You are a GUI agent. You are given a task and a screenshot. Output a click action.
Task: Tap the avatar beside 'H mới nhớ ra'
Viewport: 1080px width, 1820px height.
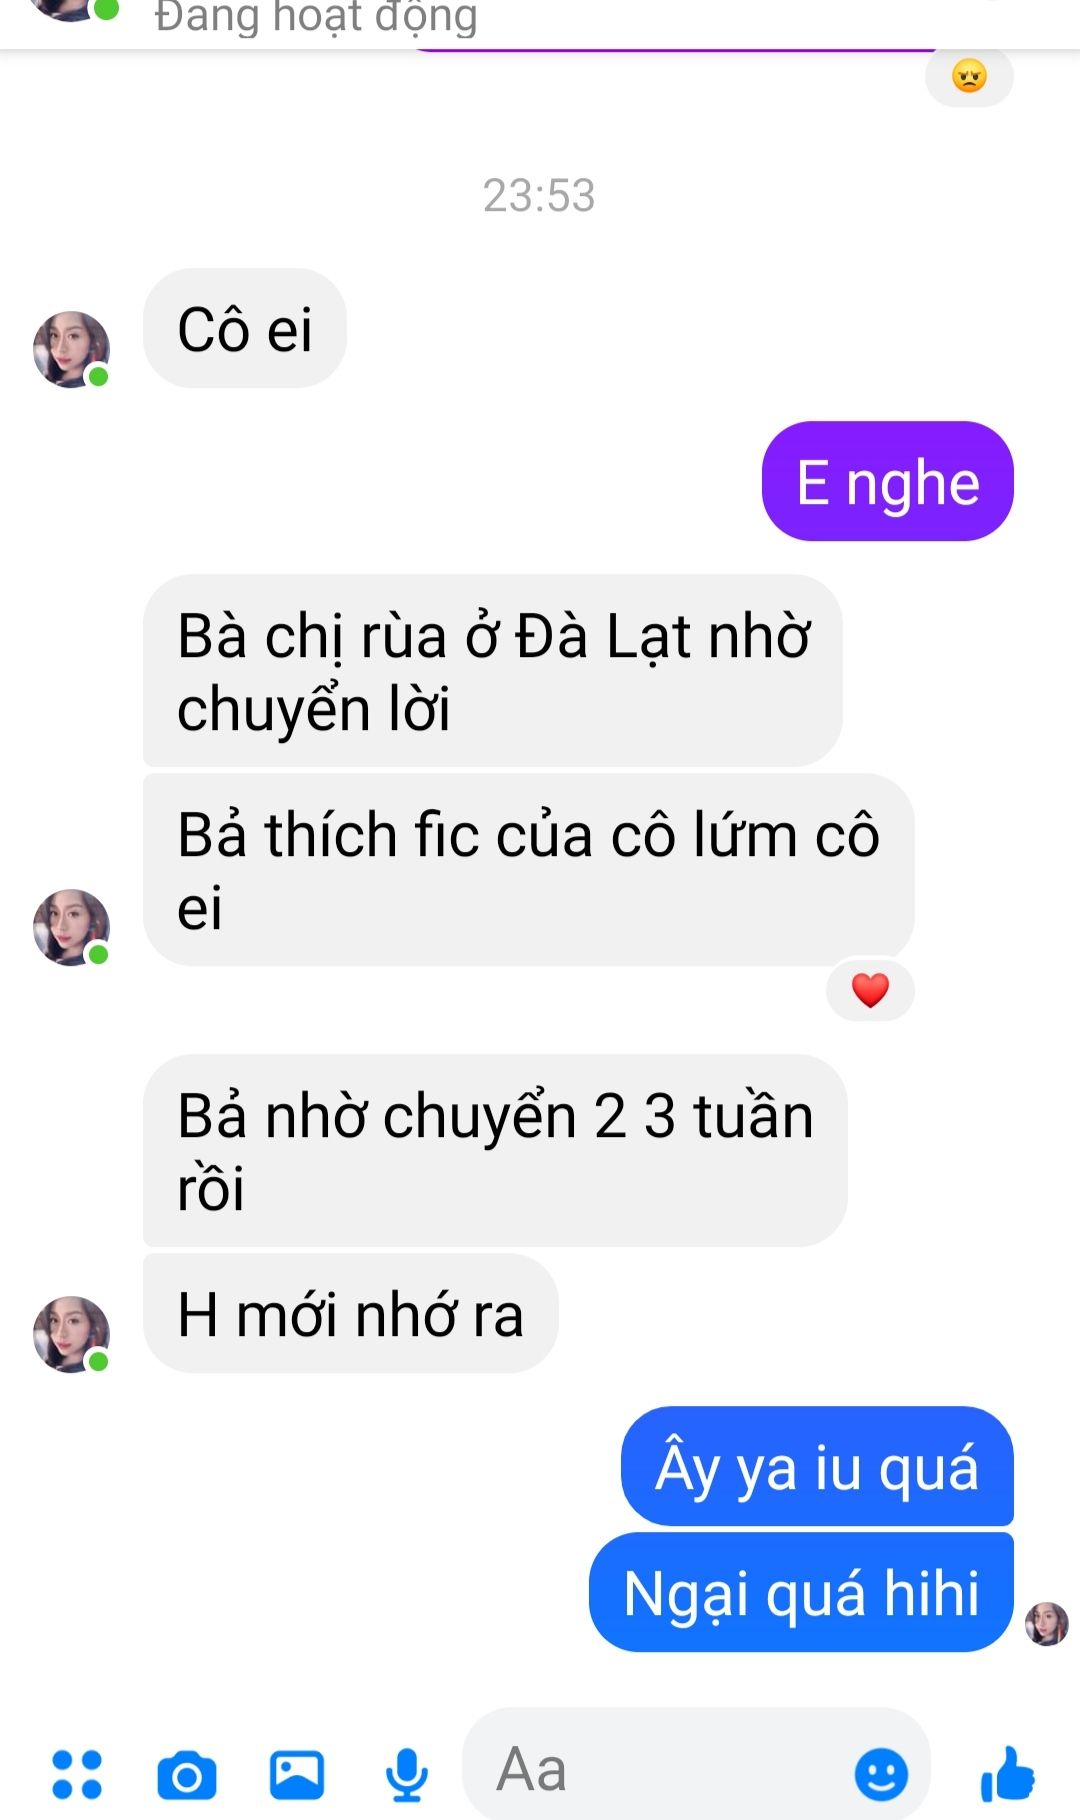[x=71, y=1334]
